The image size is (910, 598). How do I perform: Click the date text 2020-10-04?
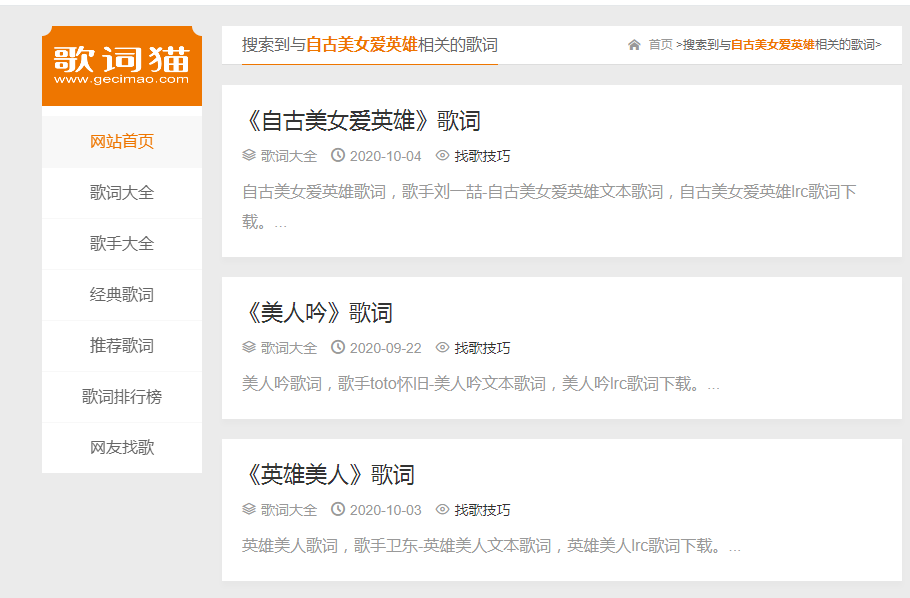pos(385,156)
